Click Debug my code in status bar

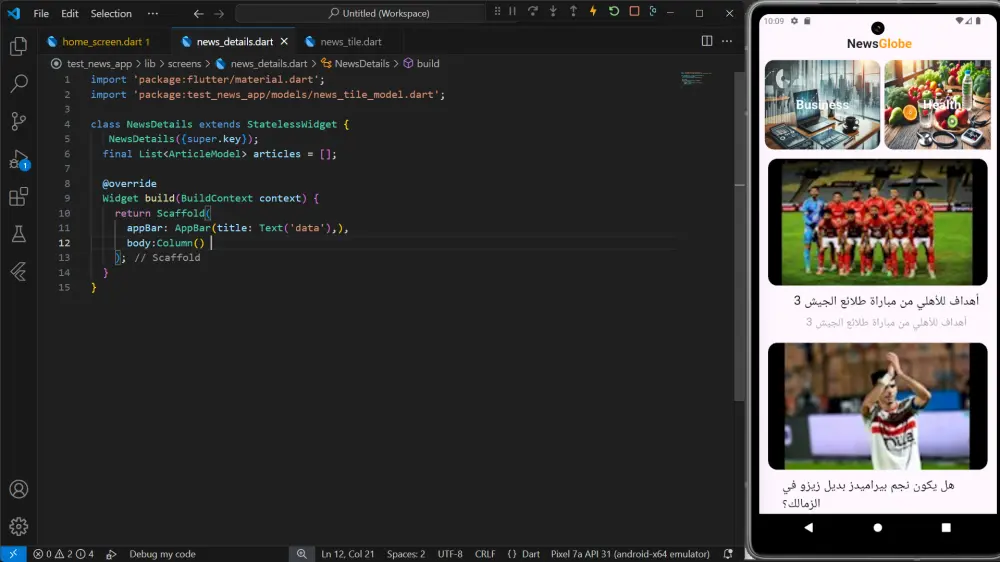tap(161, 554)
